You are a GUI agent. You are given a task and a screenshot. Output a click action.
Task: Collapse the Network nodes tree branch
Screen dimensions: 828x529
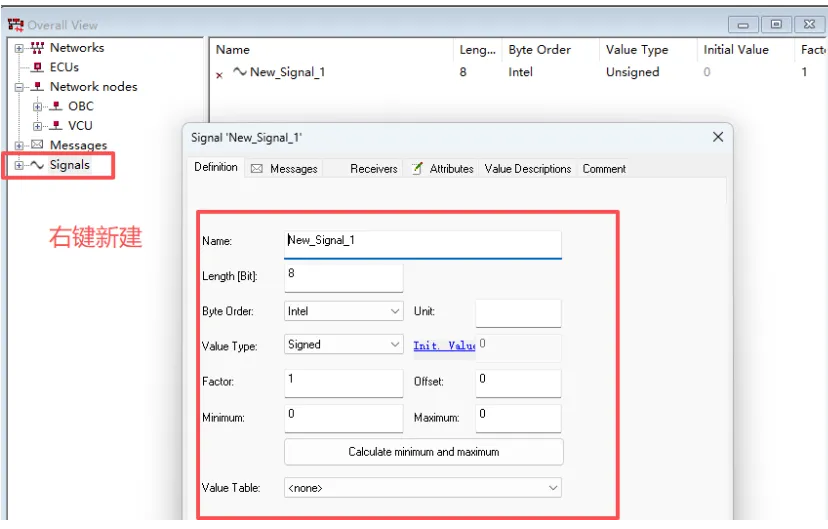19,87
